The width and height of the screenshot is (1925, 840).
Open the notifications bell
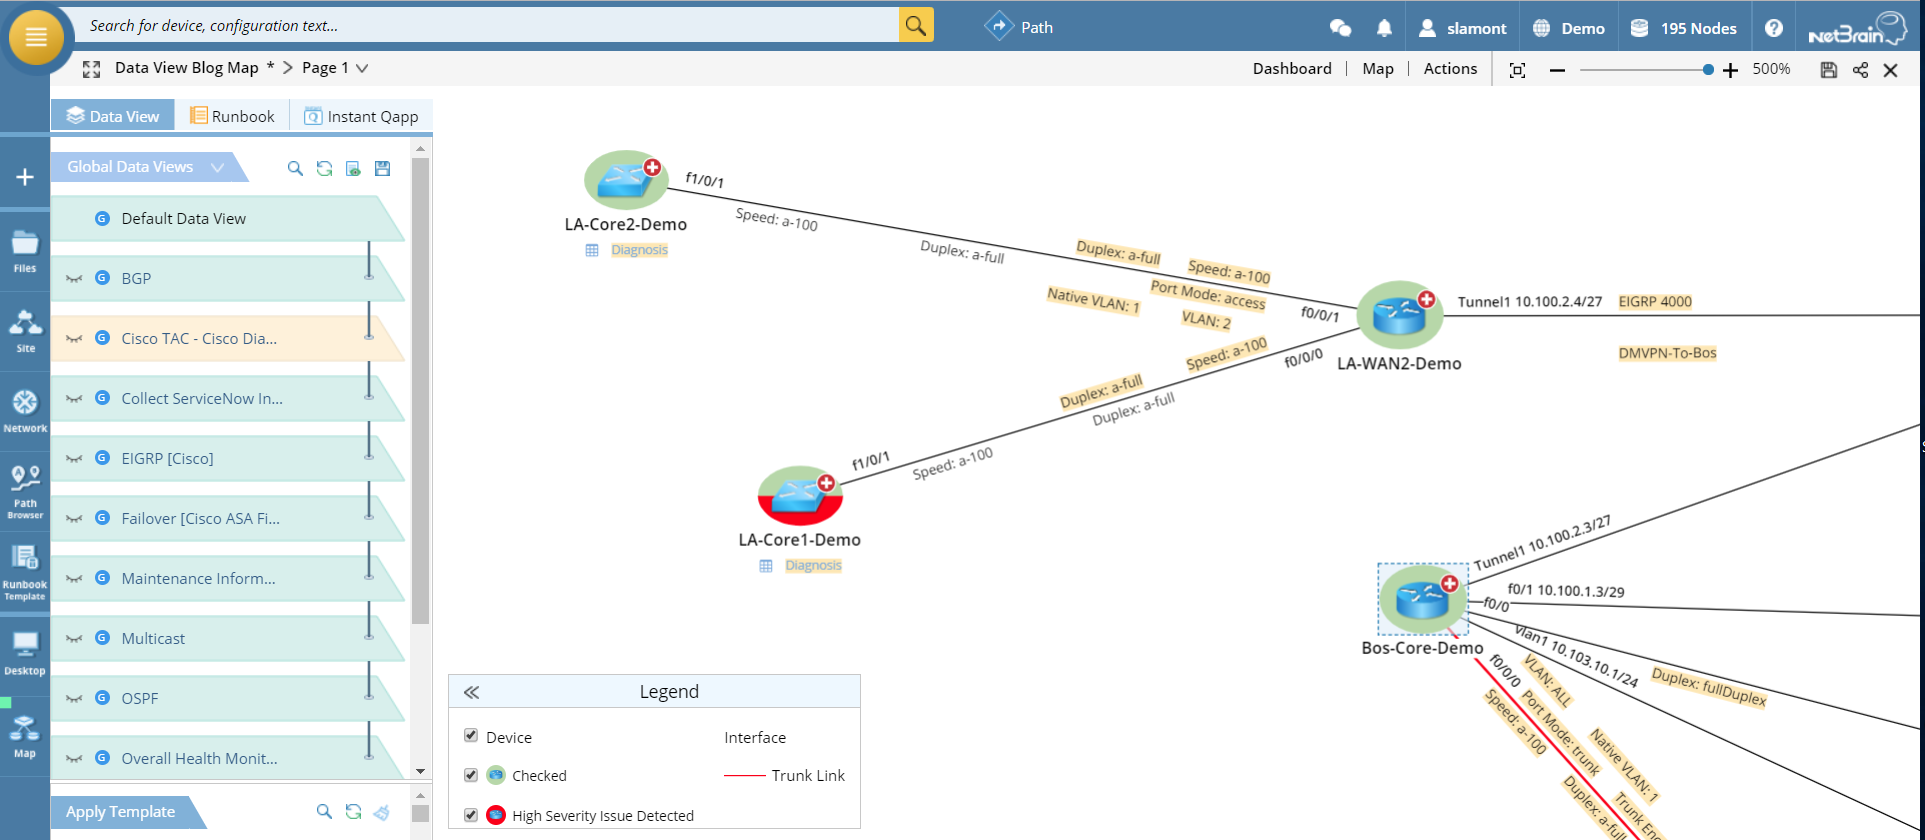1384,28
